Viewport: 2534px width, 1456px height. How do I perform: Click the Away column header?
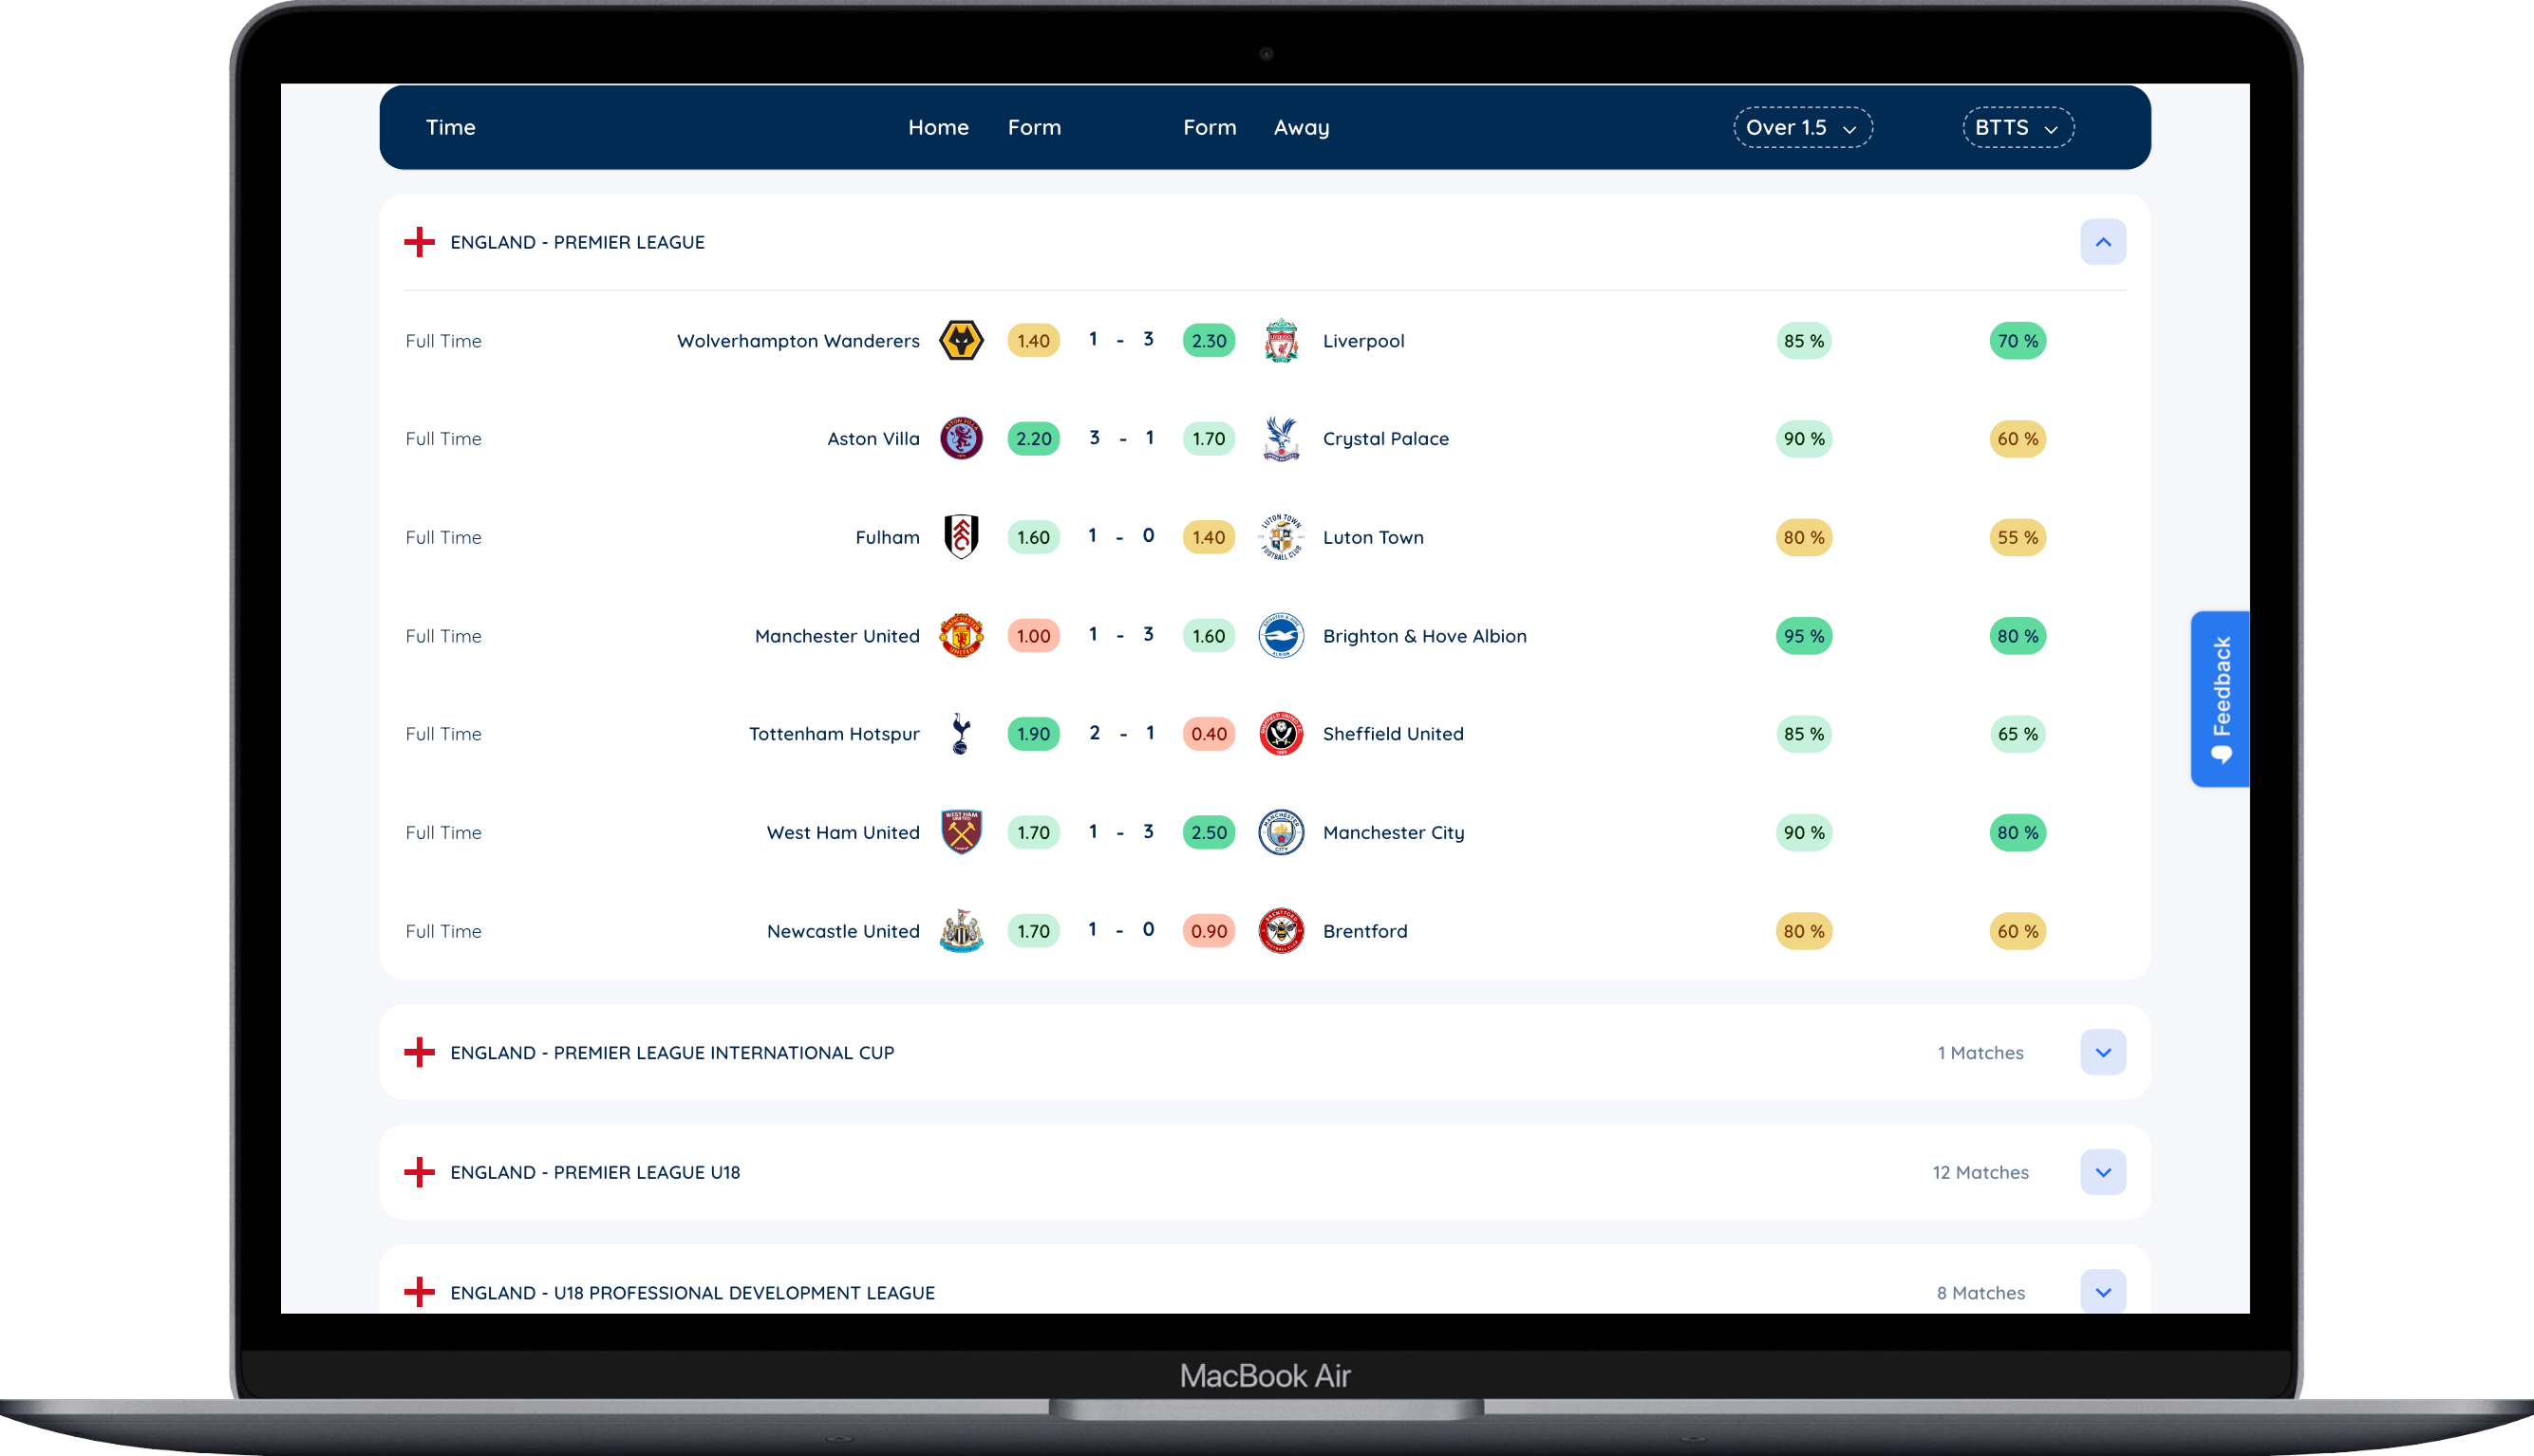pyautogui.click(x=1301, y=128)
